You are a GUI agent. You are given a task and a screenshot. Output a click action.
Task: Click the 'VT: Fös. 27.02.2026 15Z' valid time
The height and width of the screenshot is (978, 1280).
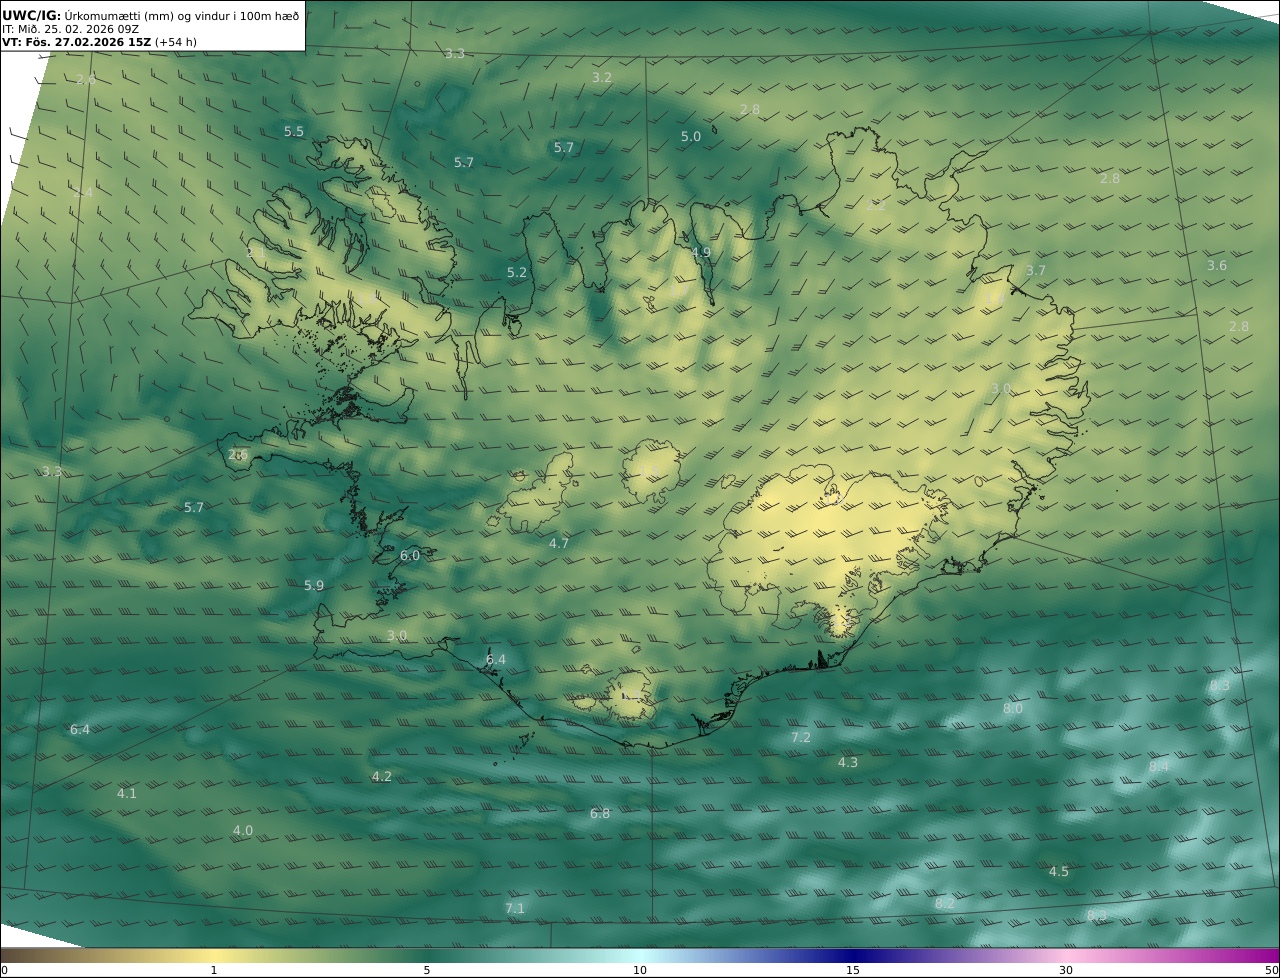77,42
